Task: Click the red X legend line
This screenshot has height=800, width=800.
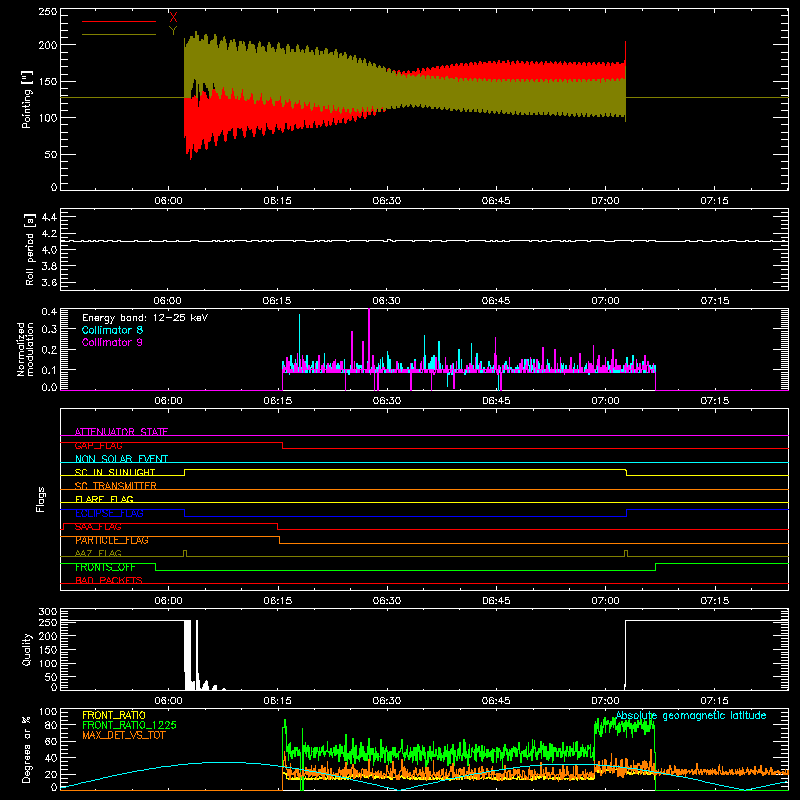Action: [x=119, y=21]
